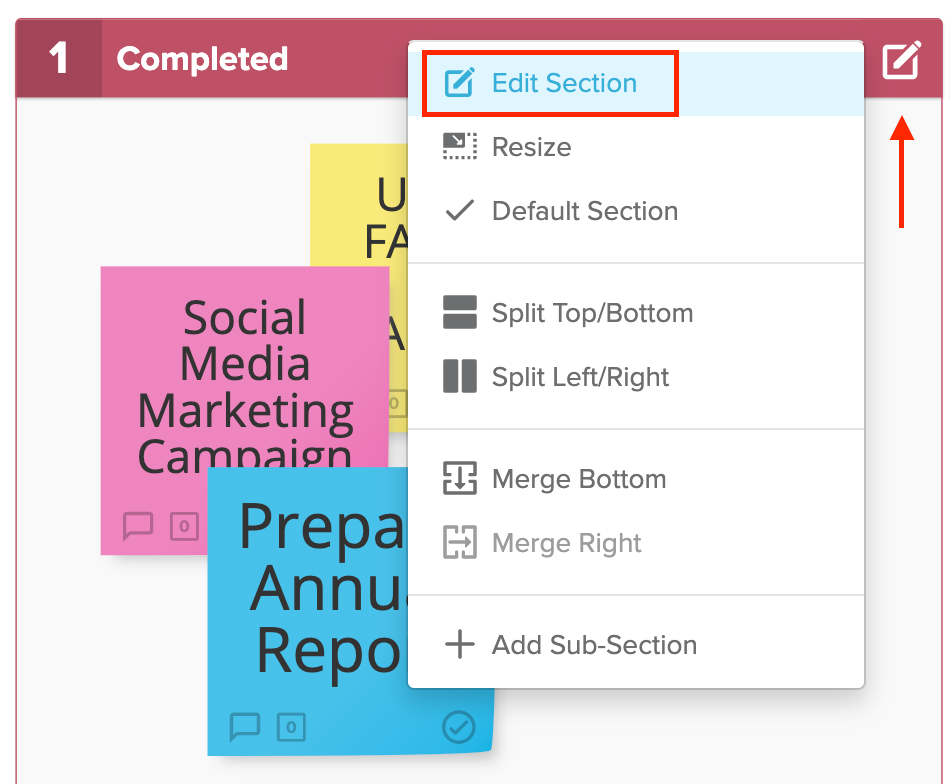
Task: Click the Merge Bottom icon
Action: (460, 478)
